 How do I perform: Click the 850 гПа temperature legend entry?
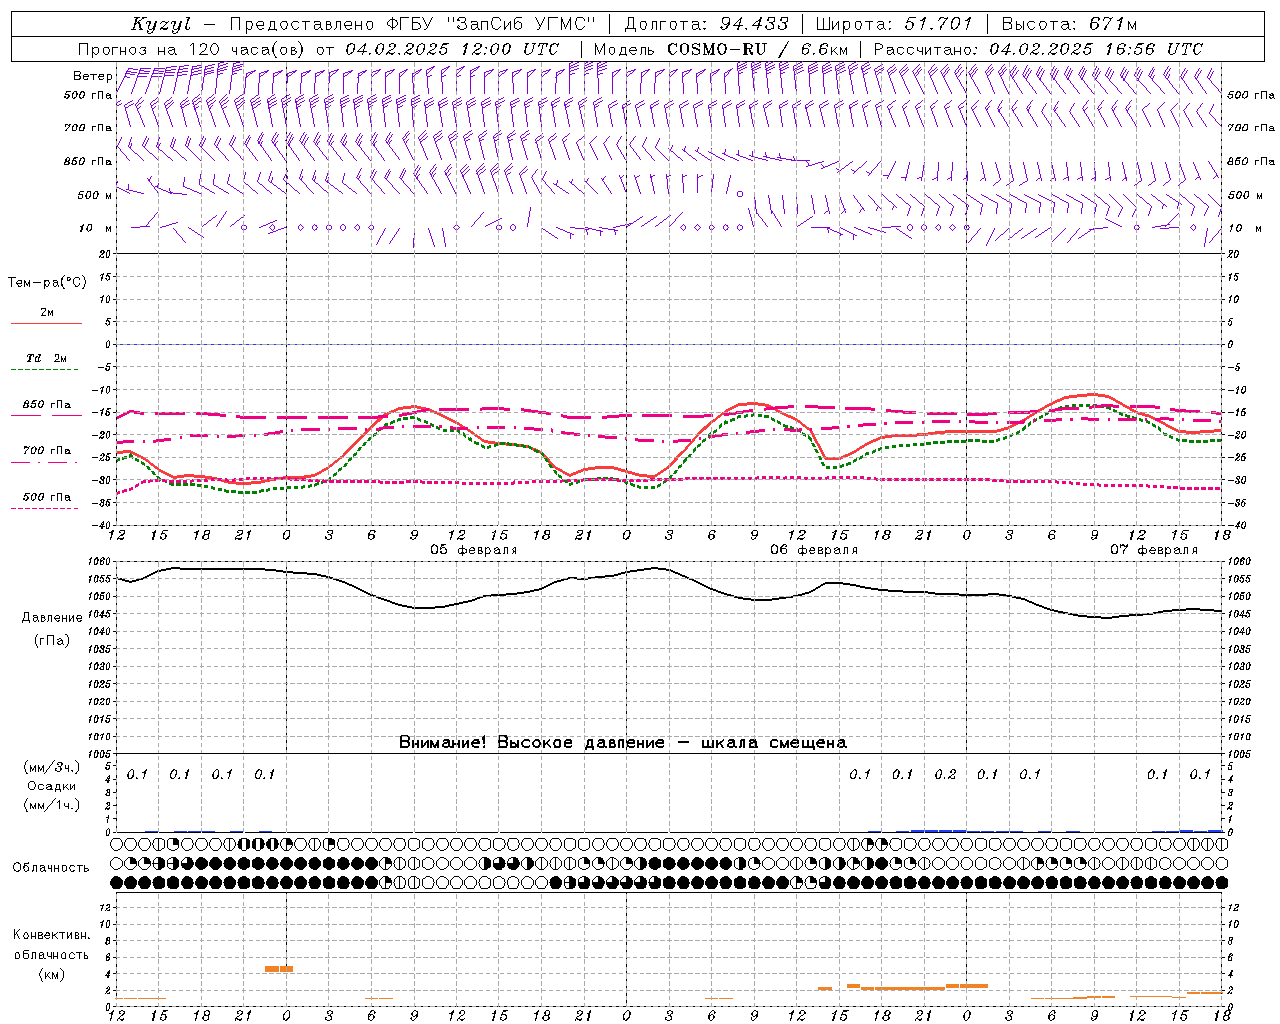click(47, 405)
